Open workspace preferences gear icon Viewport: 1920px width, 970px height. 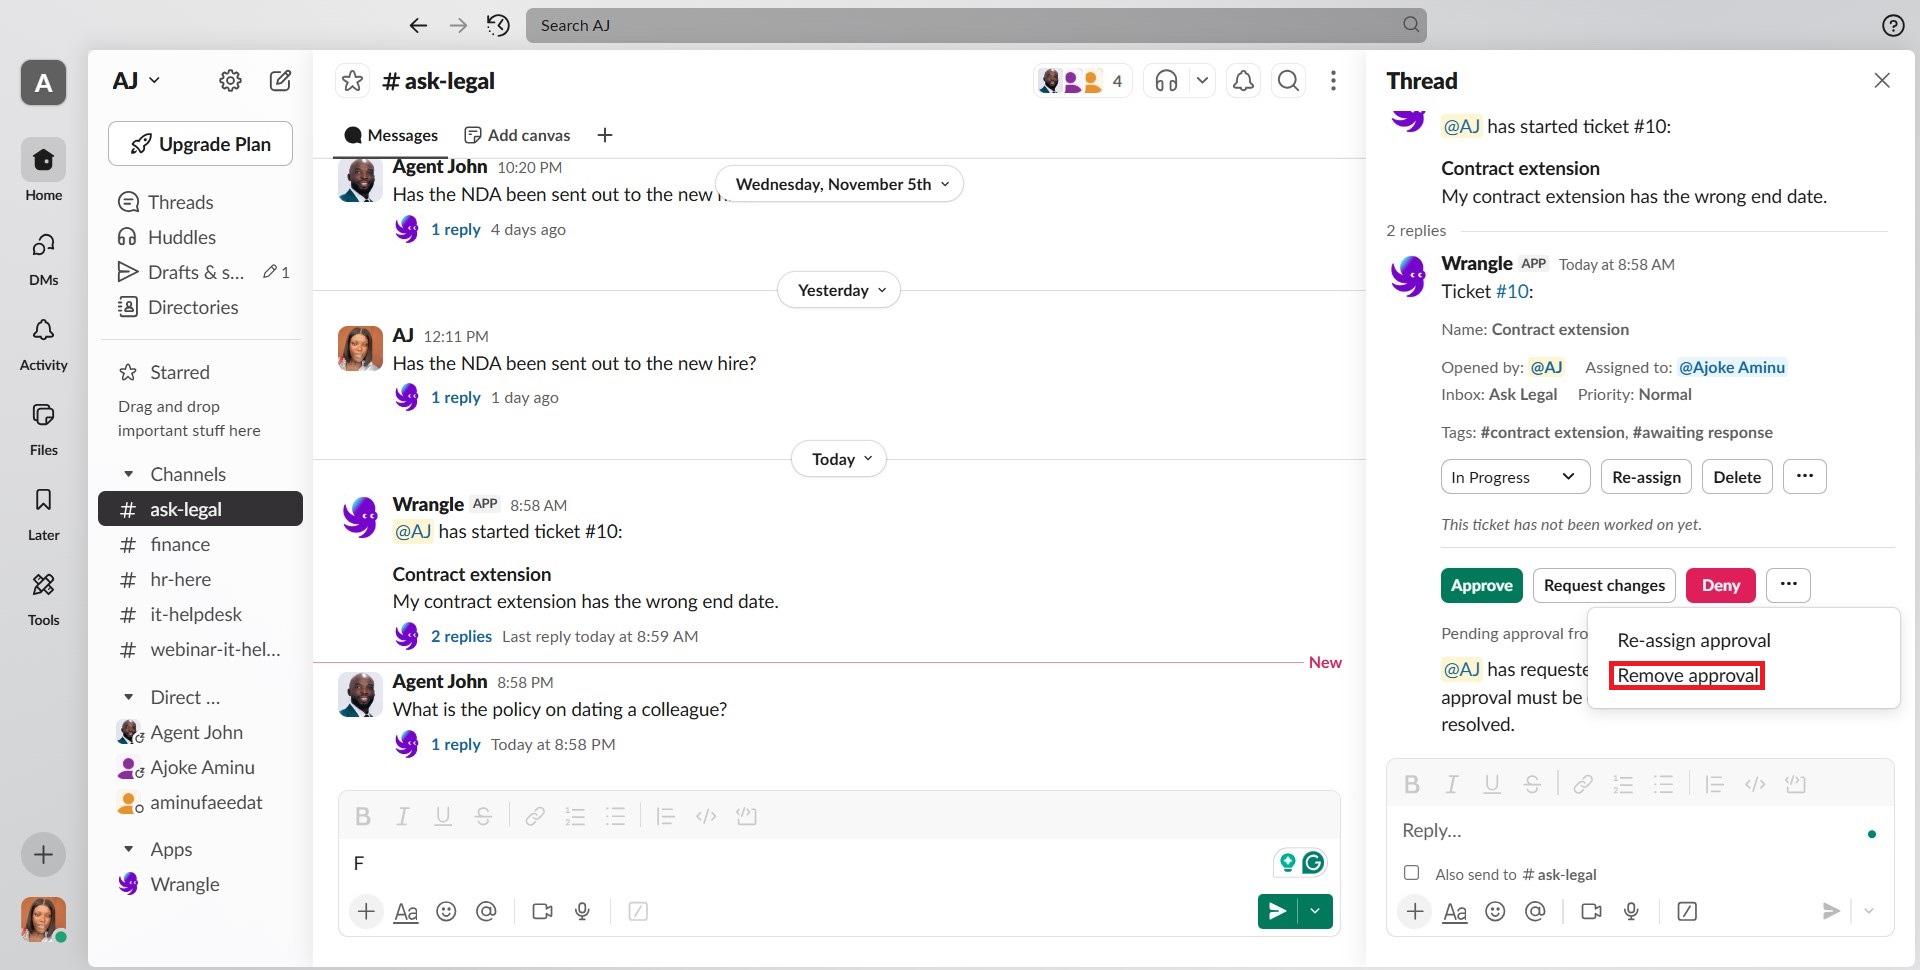click(x=230, y=81)
